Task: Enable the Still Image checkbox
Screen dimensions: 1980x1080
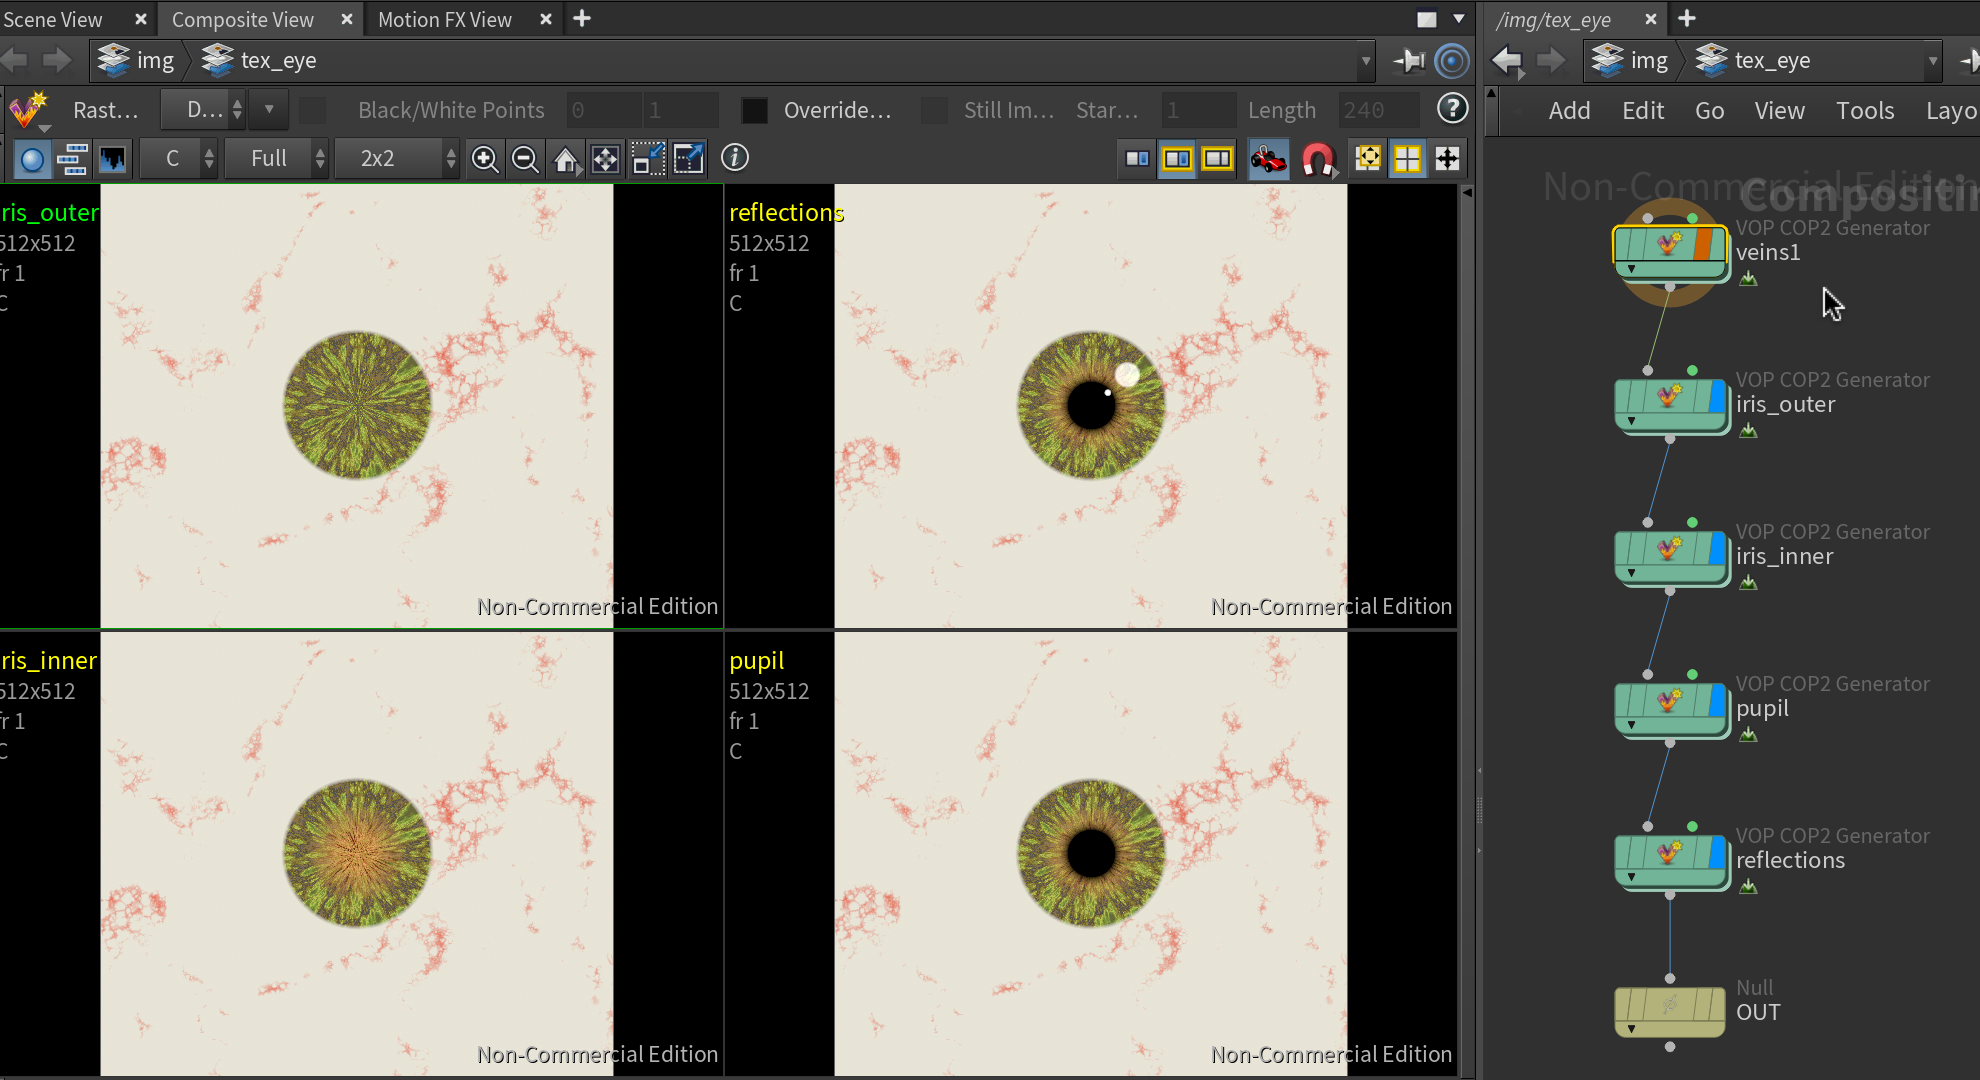Action: pos(935,110)
